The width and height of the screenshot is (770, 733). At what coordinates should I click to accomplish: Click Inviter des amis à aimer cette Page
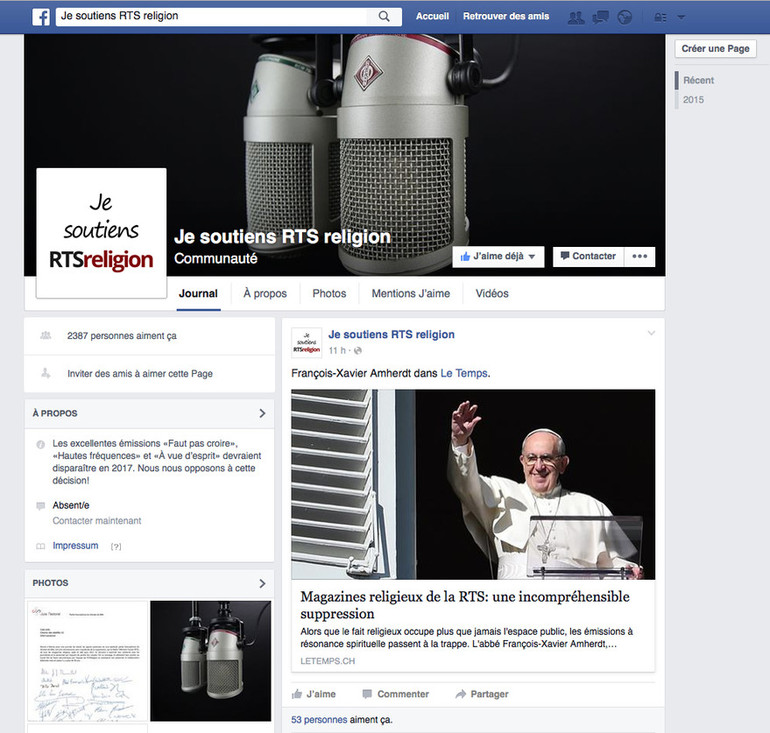tap(140, 374)
